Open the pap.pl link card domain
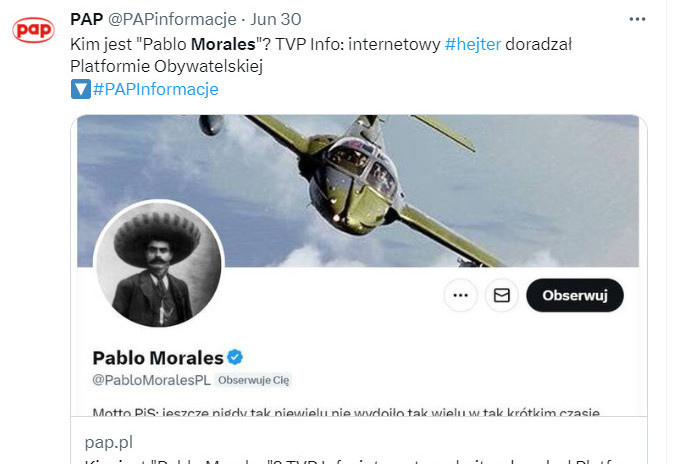 (x=109, y=442)
